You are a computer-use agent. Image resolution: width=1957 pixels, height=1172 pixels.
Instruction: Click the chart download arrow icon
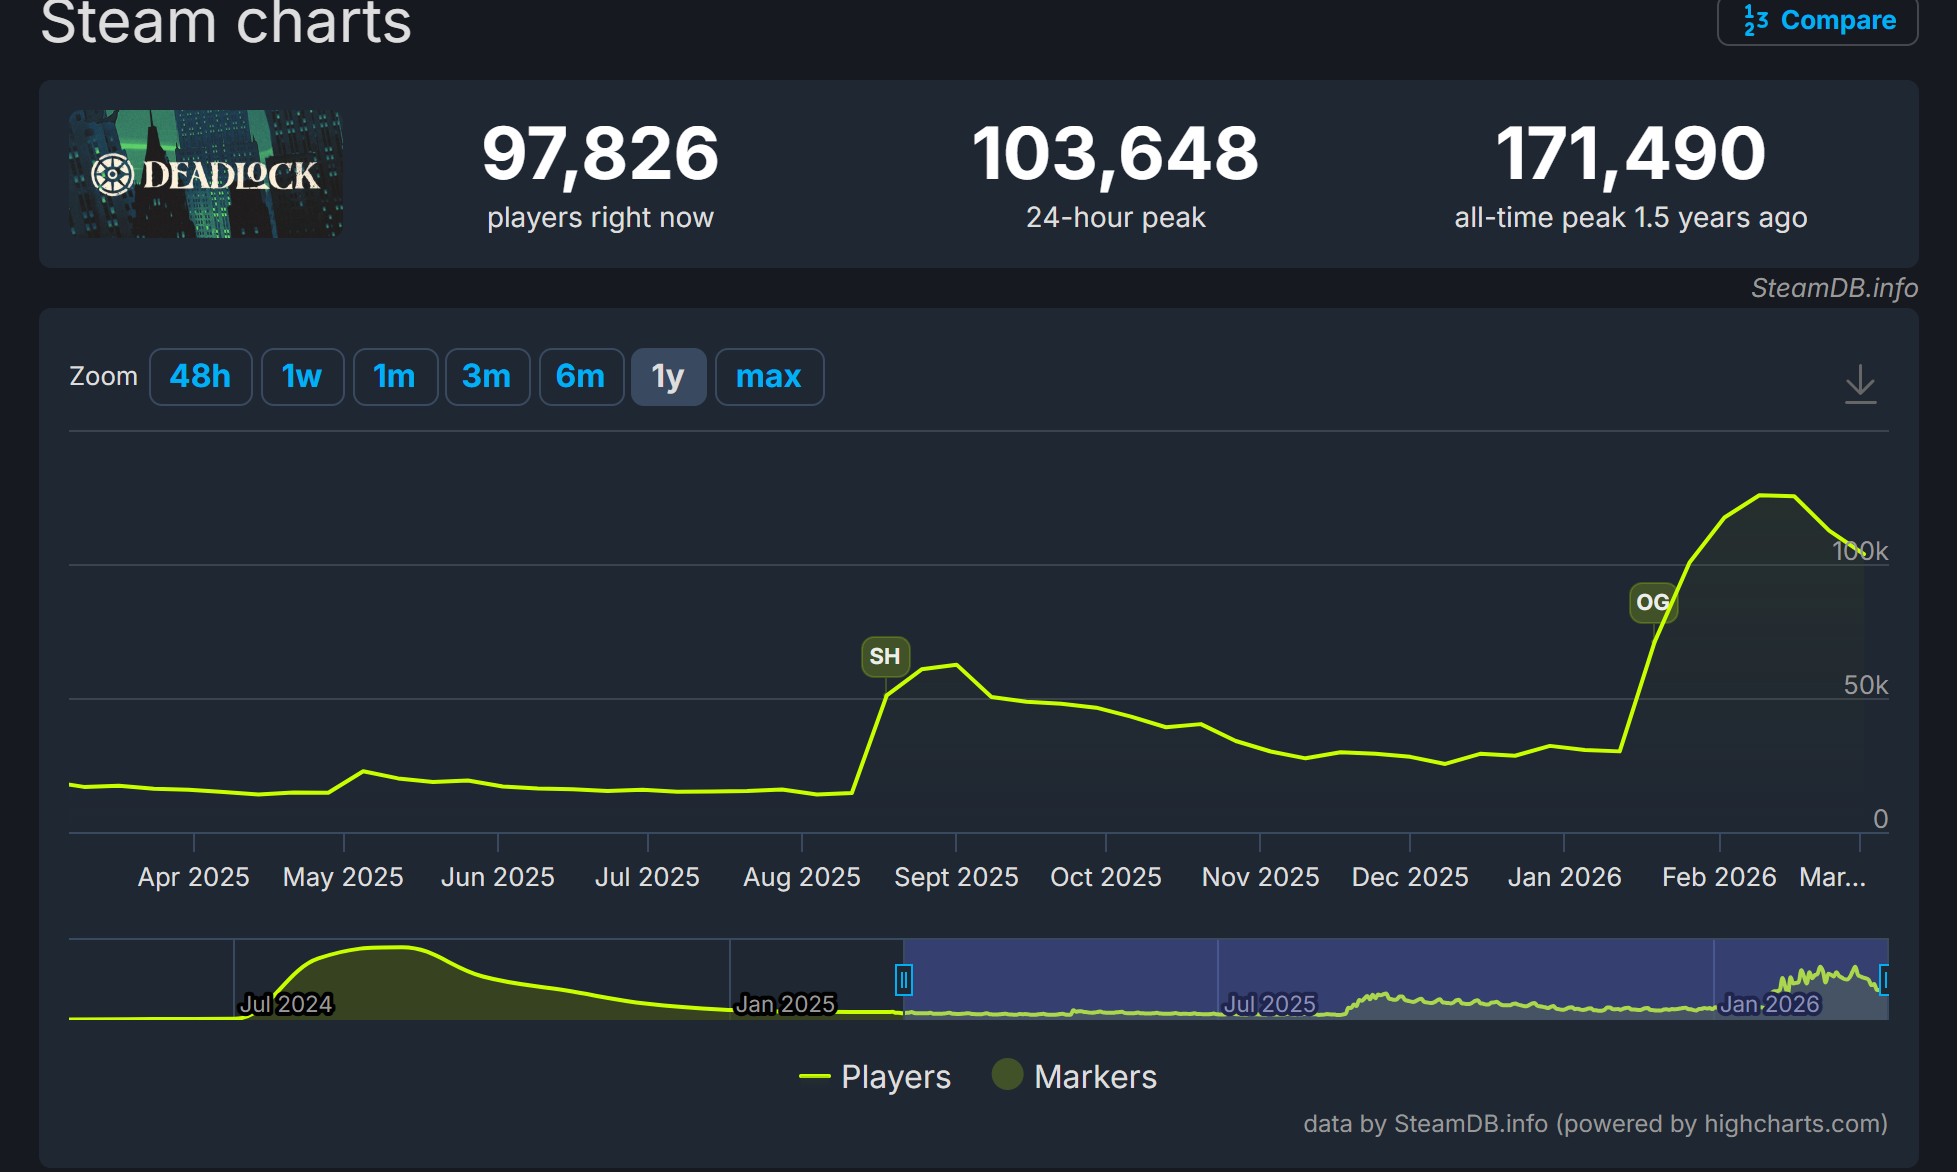[x=1860, y=384]
